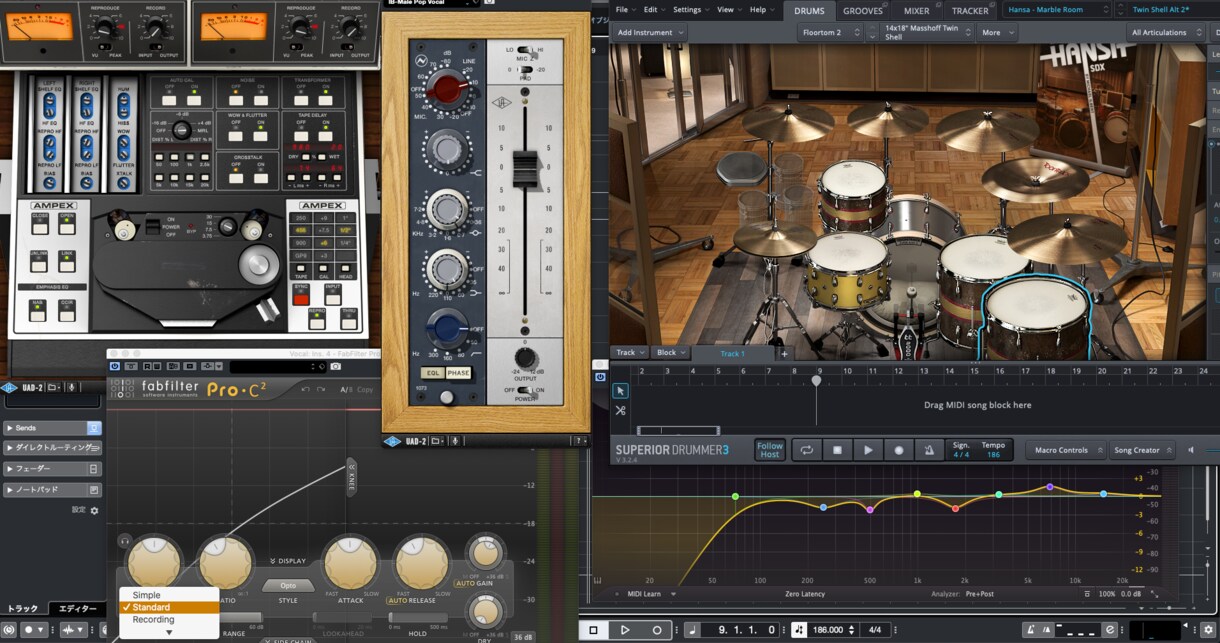Screen dimensions: 1220x643
Task: Switch to TRACKER tab
Action: [970, 11]
